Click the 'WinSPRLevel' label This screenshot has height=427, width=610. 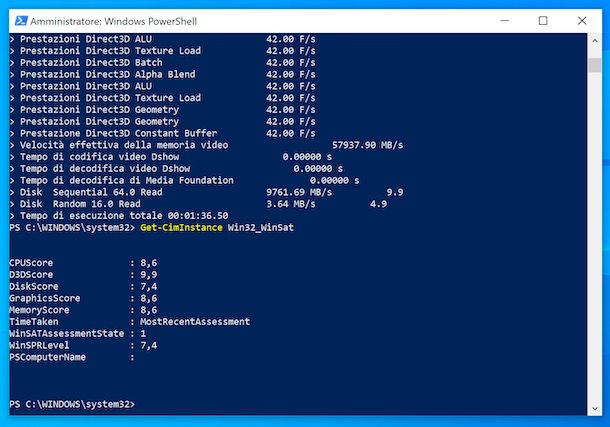[x=39, y=345]
